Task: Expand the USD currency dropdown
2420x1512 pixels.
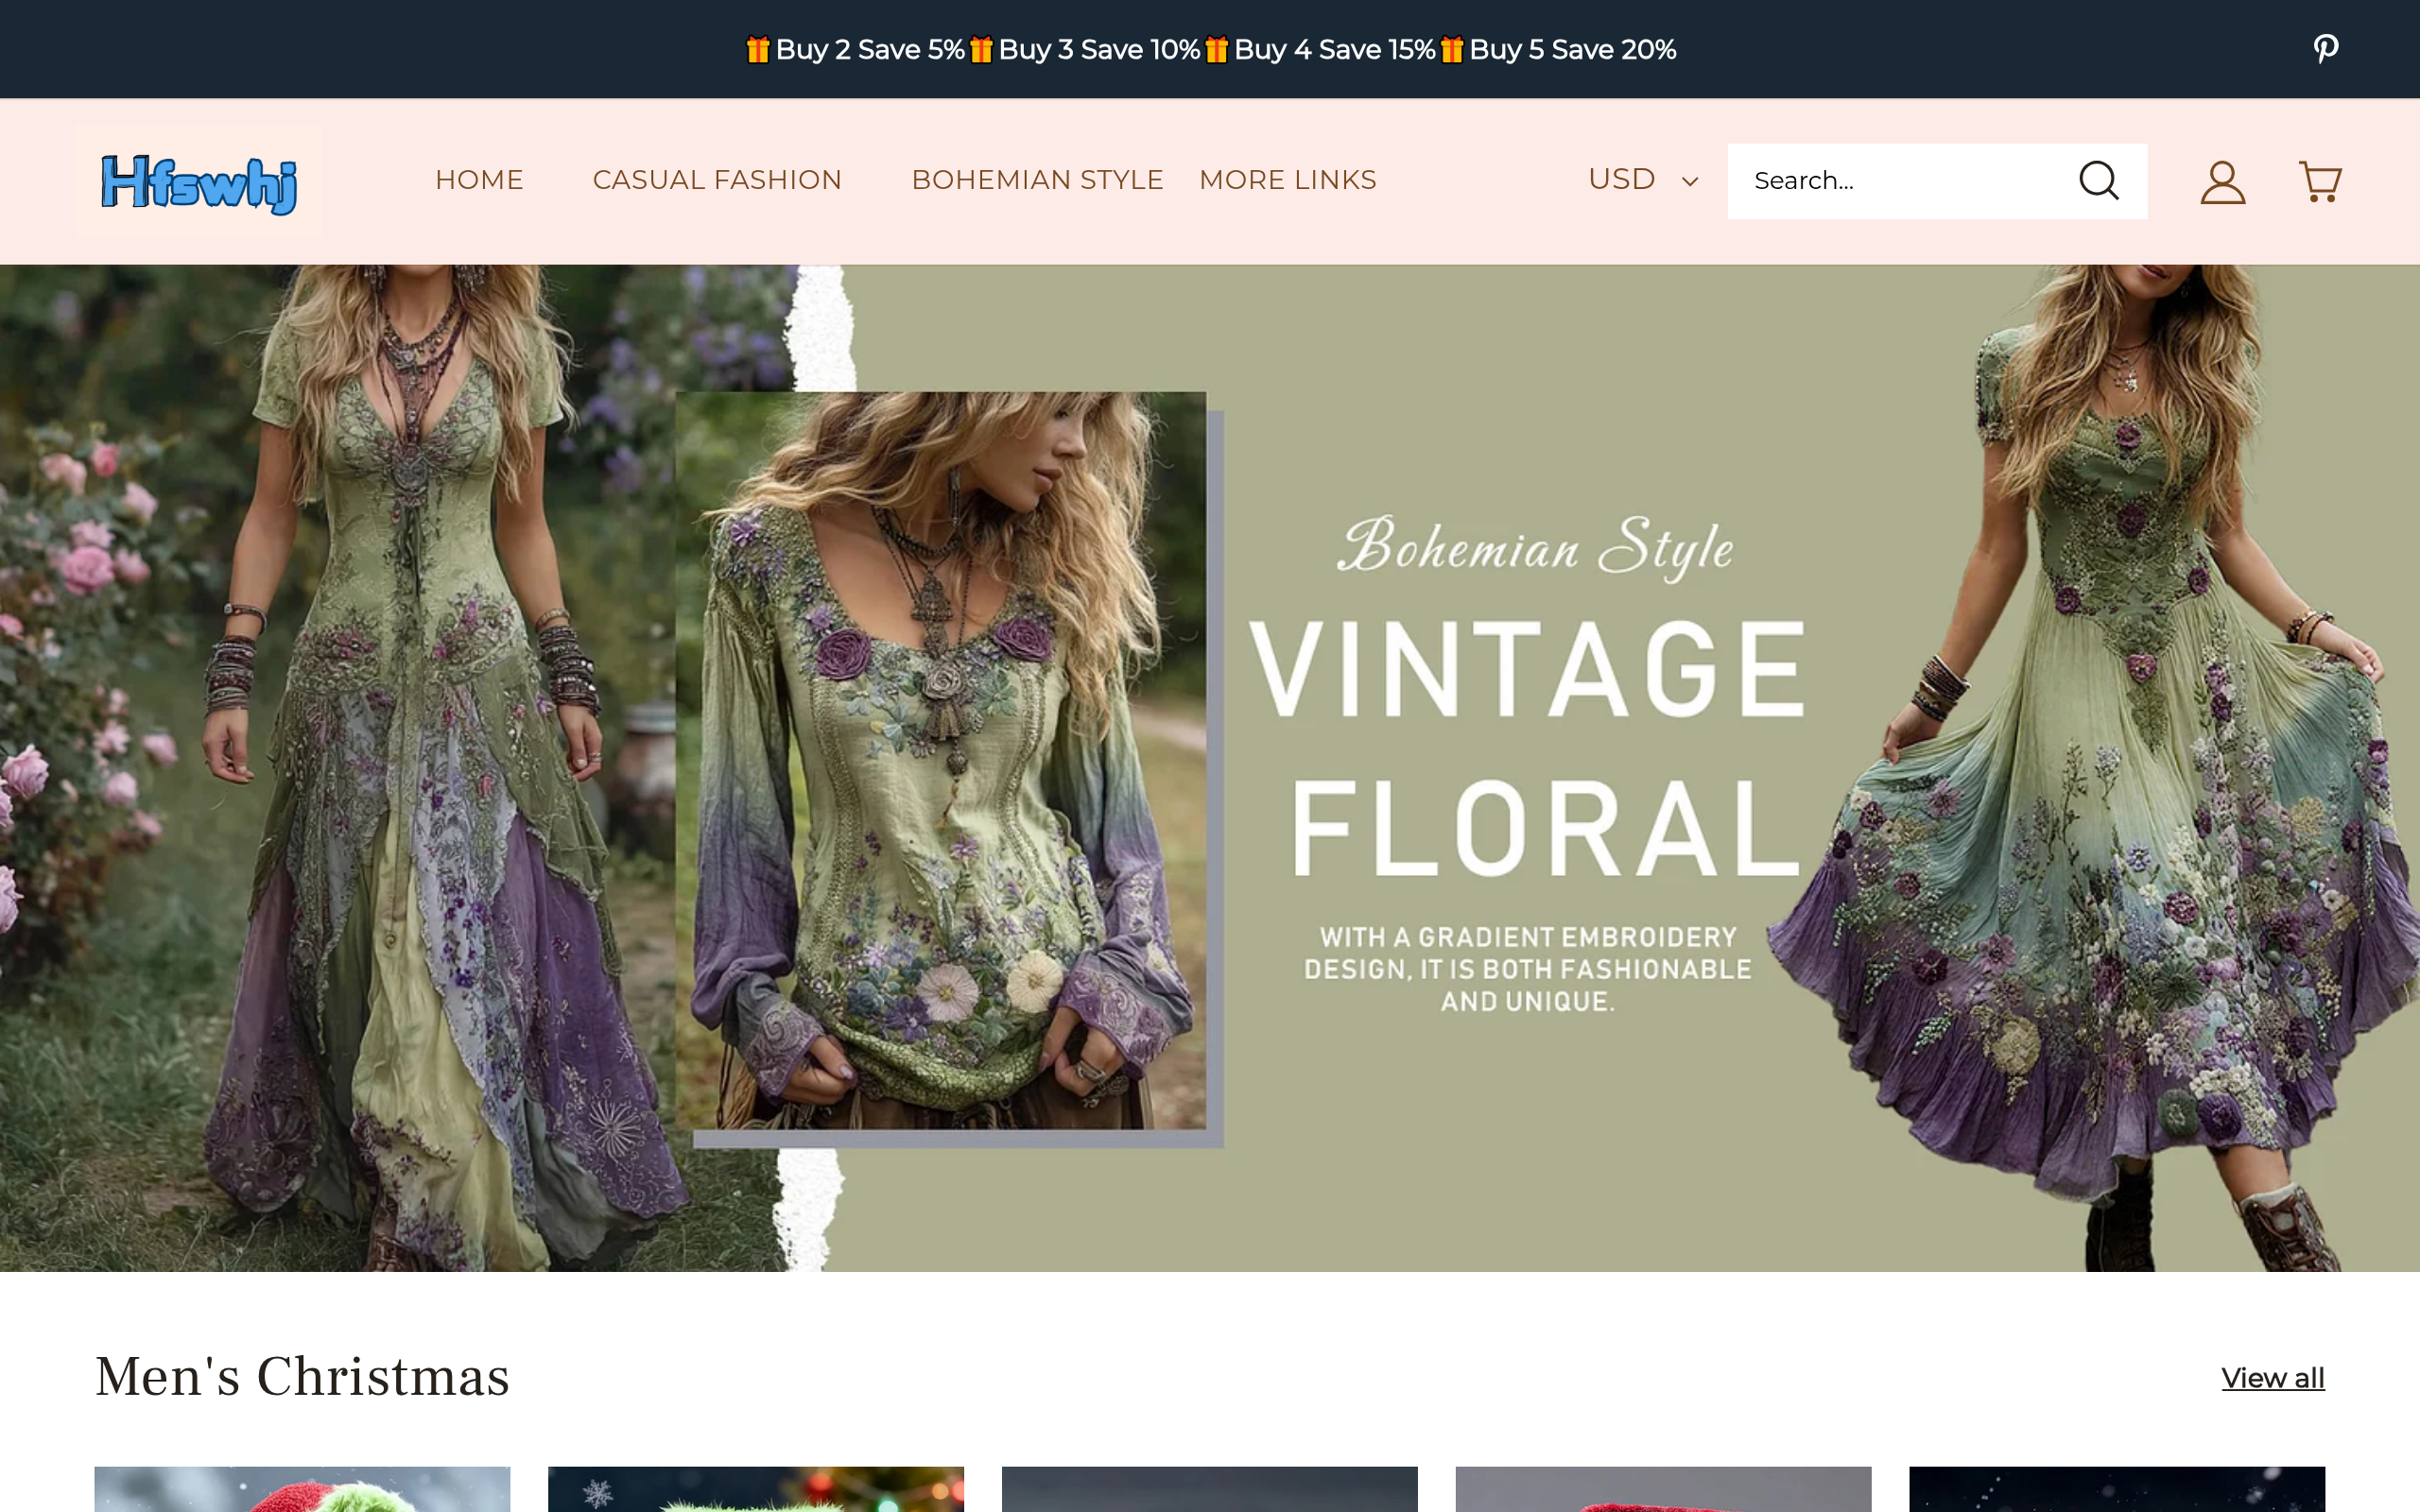Action: [x=1622, y=180]
